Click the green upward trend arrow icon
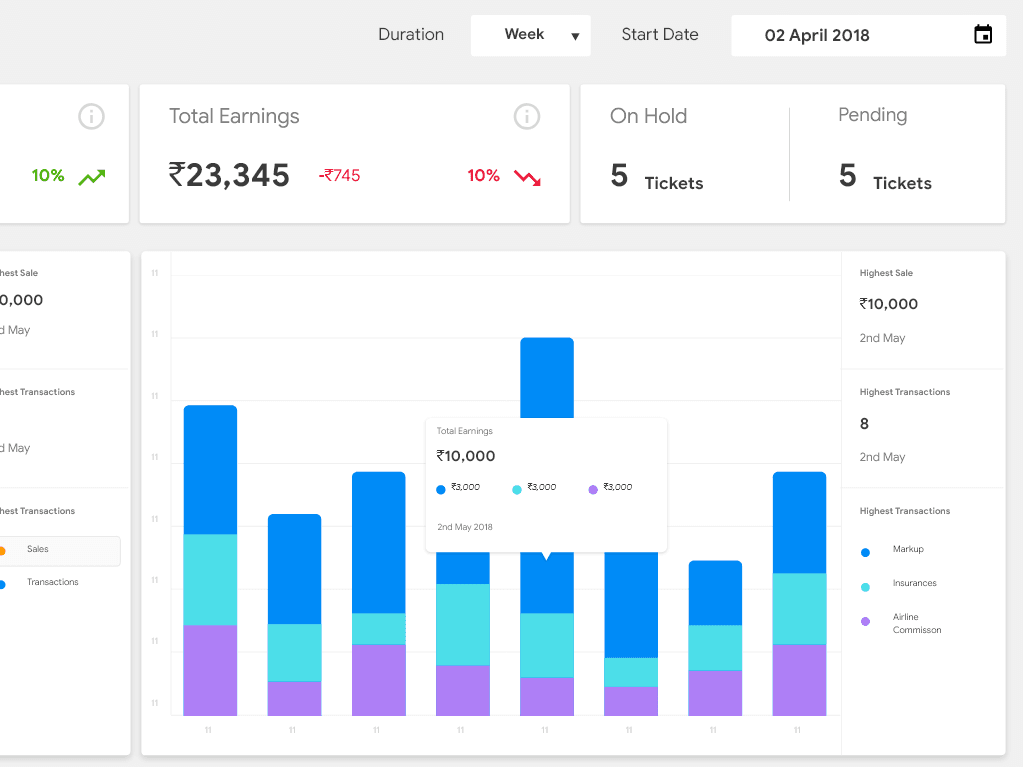This screenshot has height=767, width=1023. 92,177
